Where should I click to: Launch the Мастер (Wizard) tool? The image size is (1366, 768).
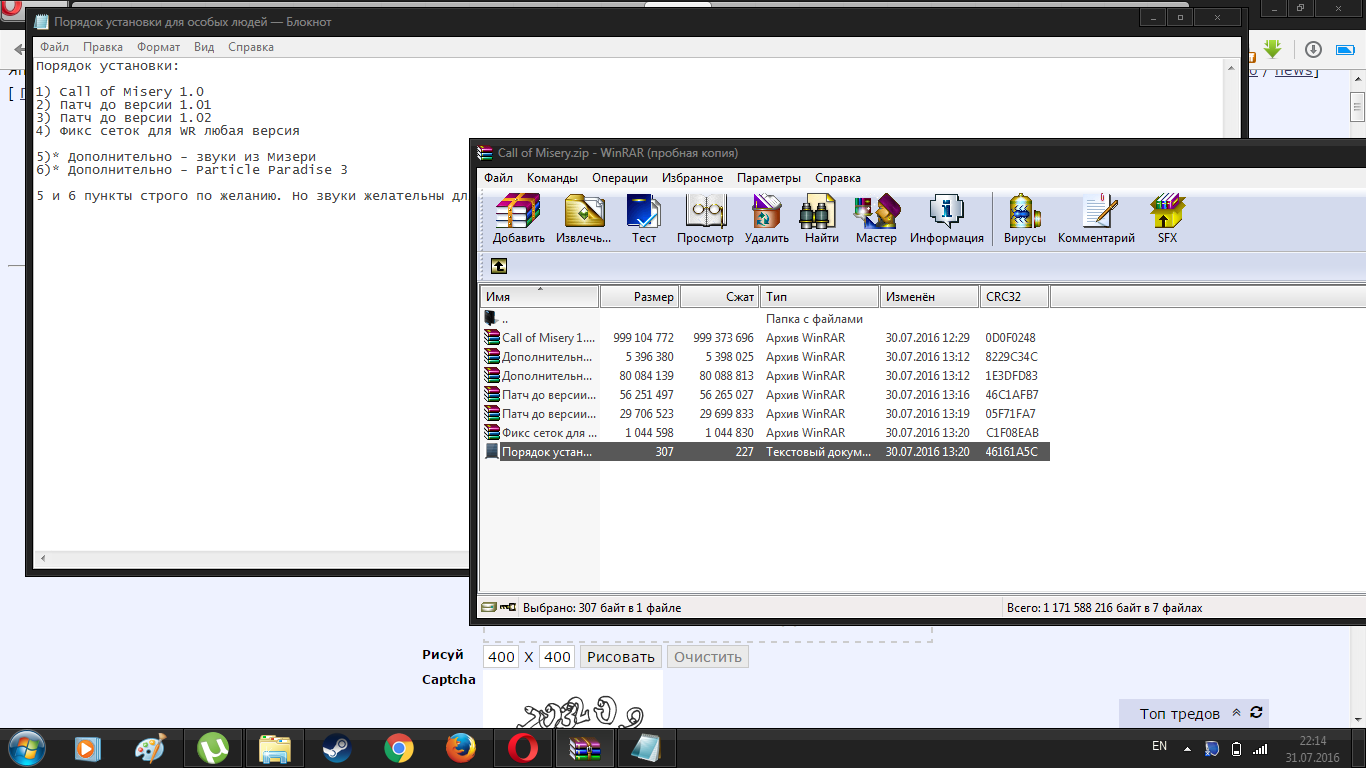[876, 218]
